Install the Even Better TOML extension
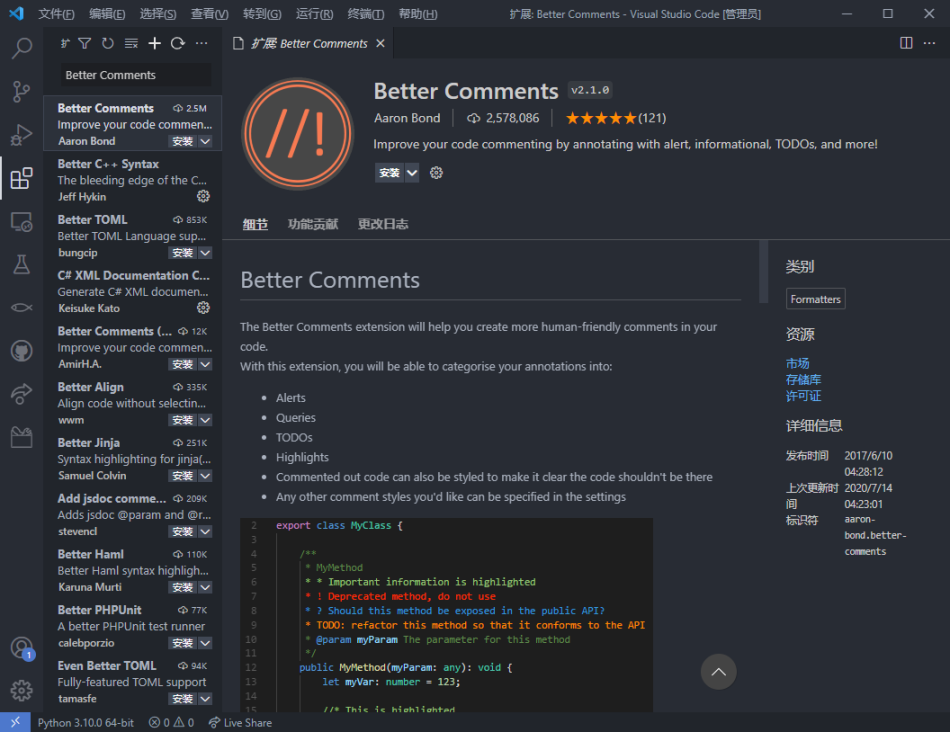950x732 pixels. 182,699
